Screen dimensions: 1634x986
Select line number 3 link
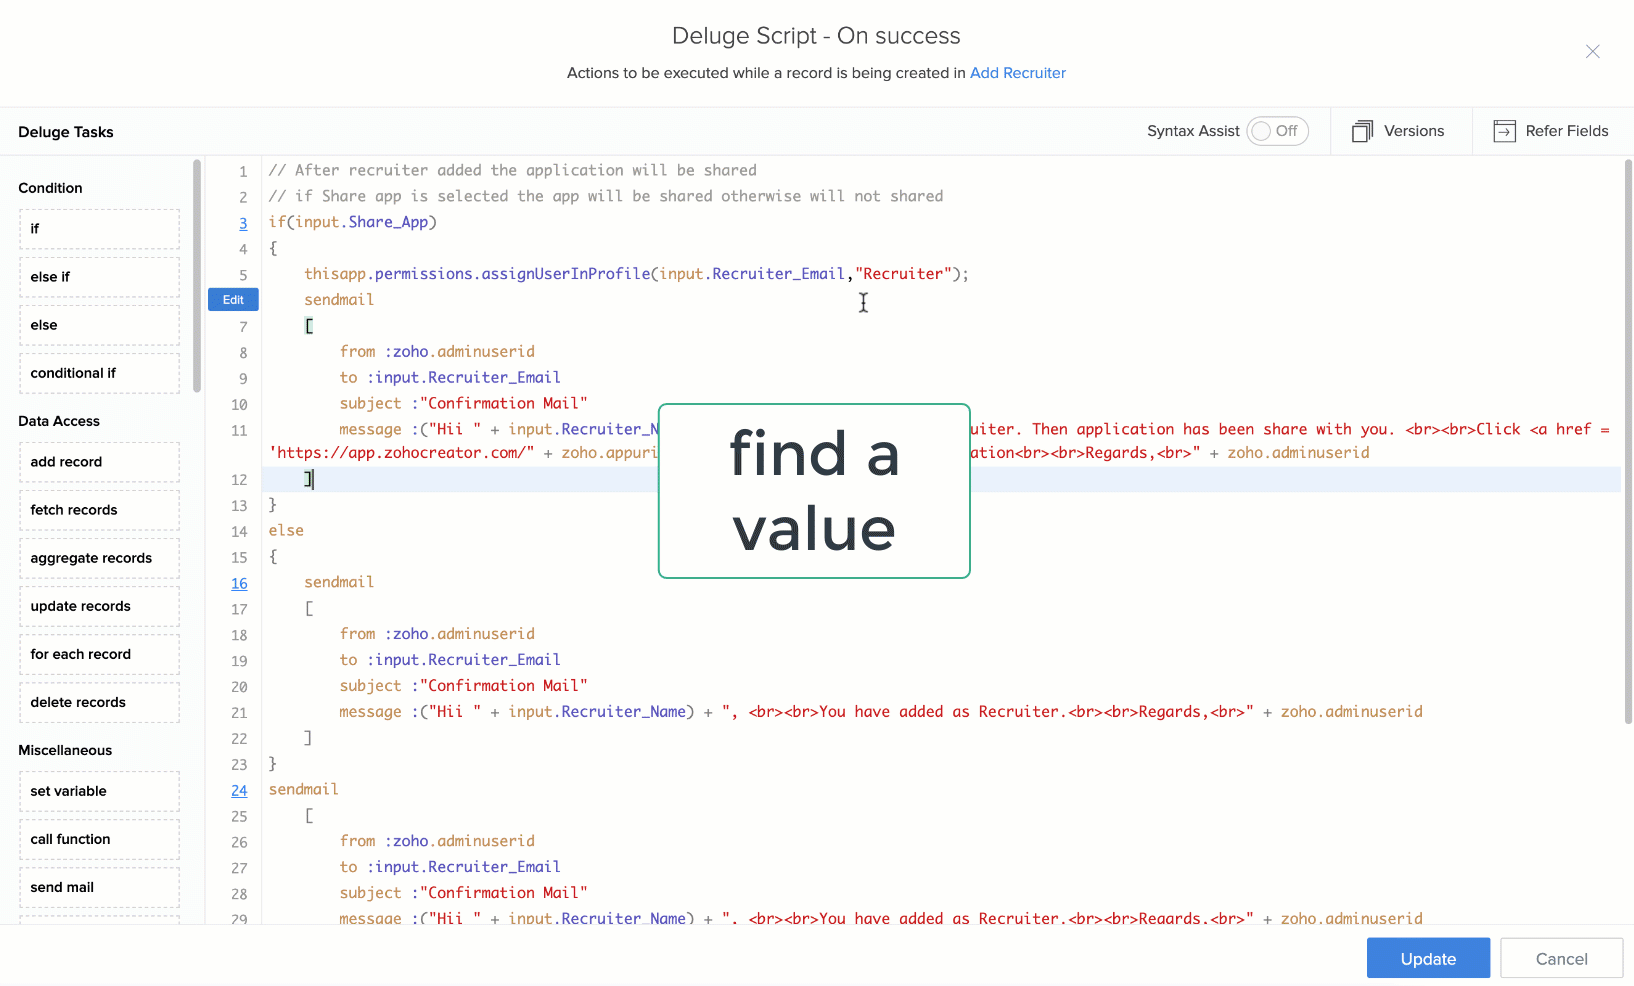coord(243,223)
